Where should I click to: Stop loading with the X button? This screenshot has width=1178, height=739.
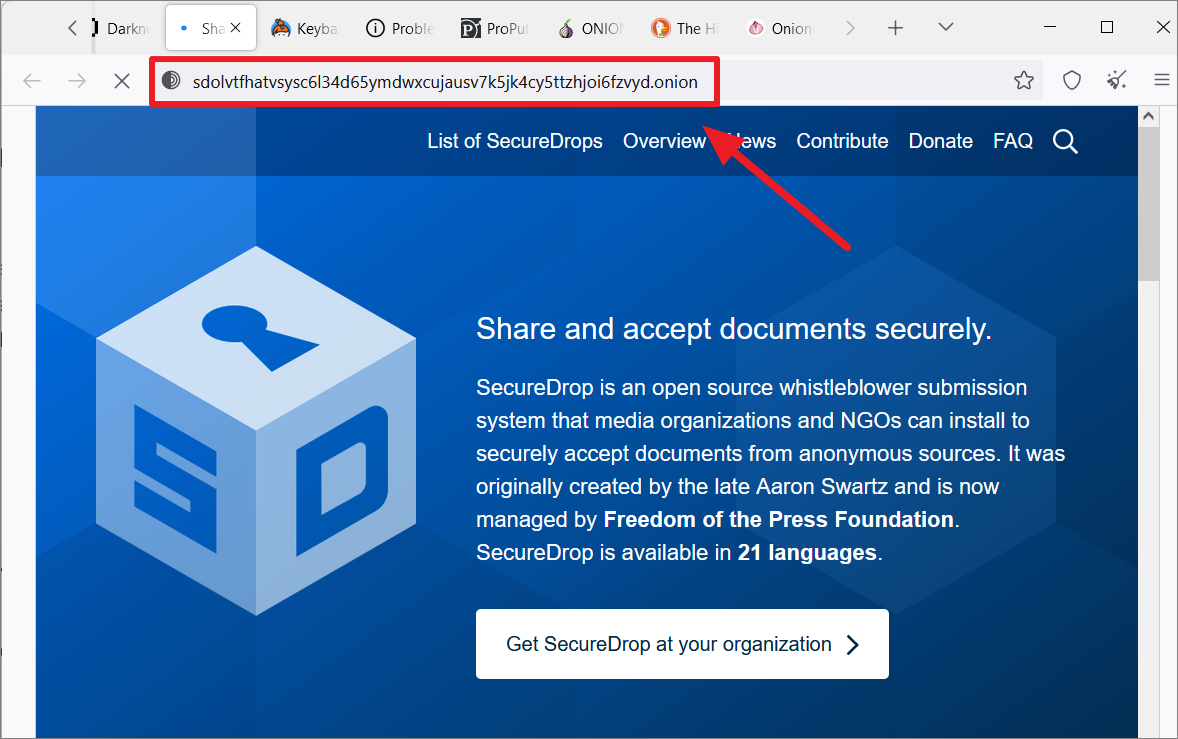click(x=122, y=80)
